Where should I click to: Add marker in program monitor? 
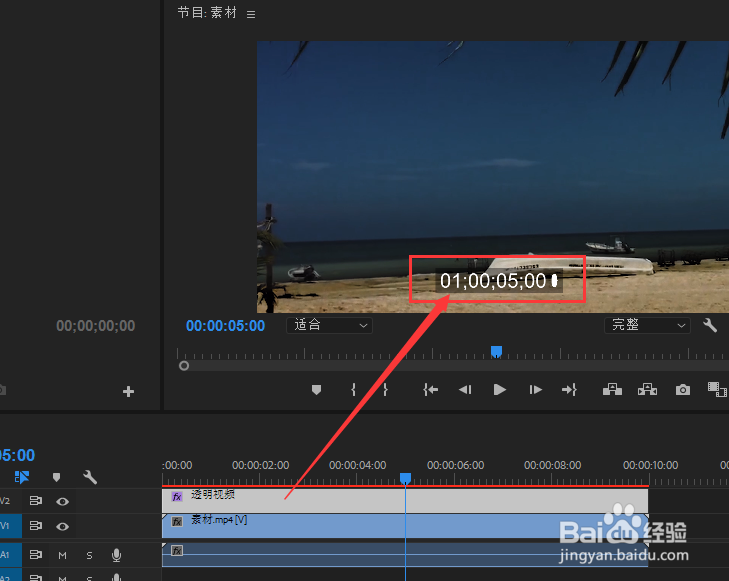317,390
